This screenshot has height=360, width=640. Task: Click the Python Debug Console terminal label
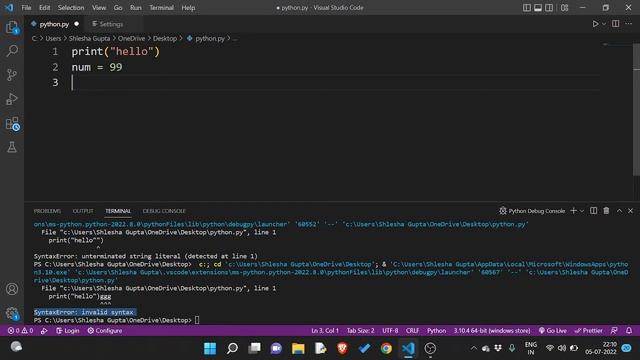click(532, 211)
